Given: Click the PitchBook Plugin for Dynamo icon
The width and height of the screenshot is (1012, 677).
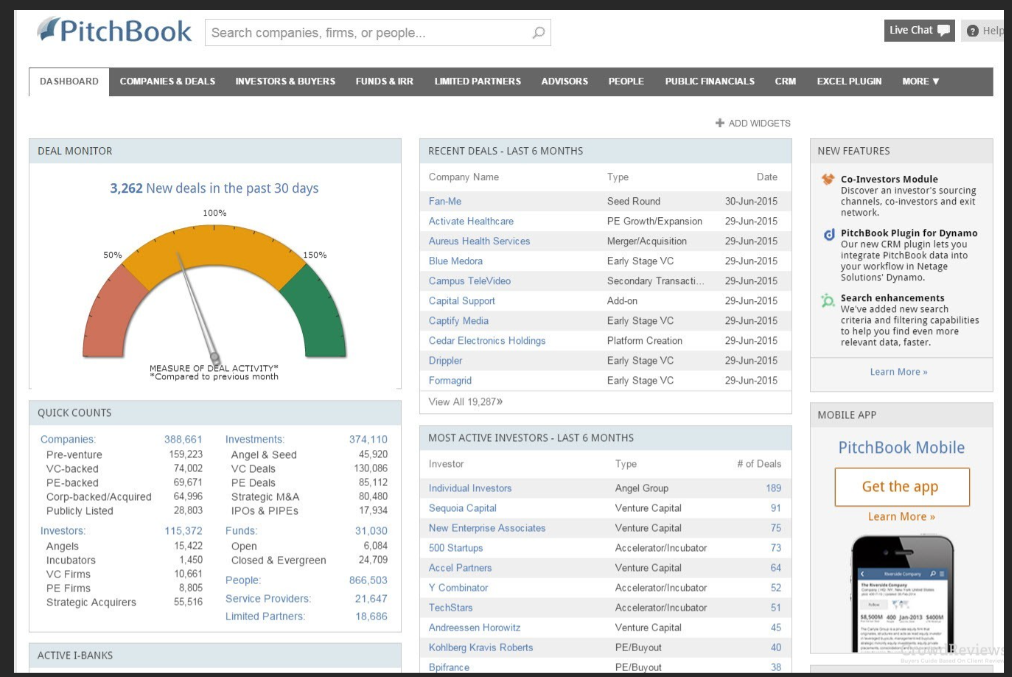Looking at the screenshot, I should coord(829,234).
